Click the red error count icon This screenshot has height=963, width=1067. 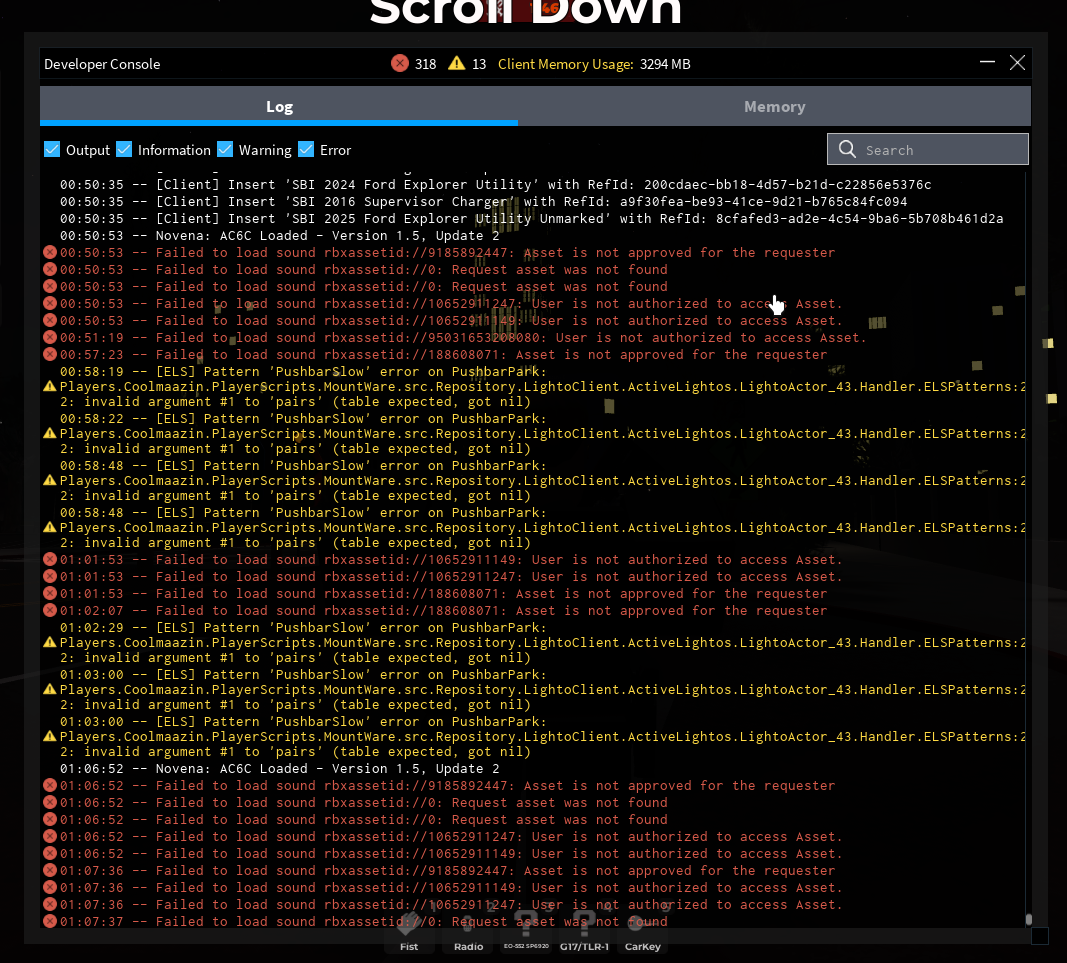[x=400, y=64]
